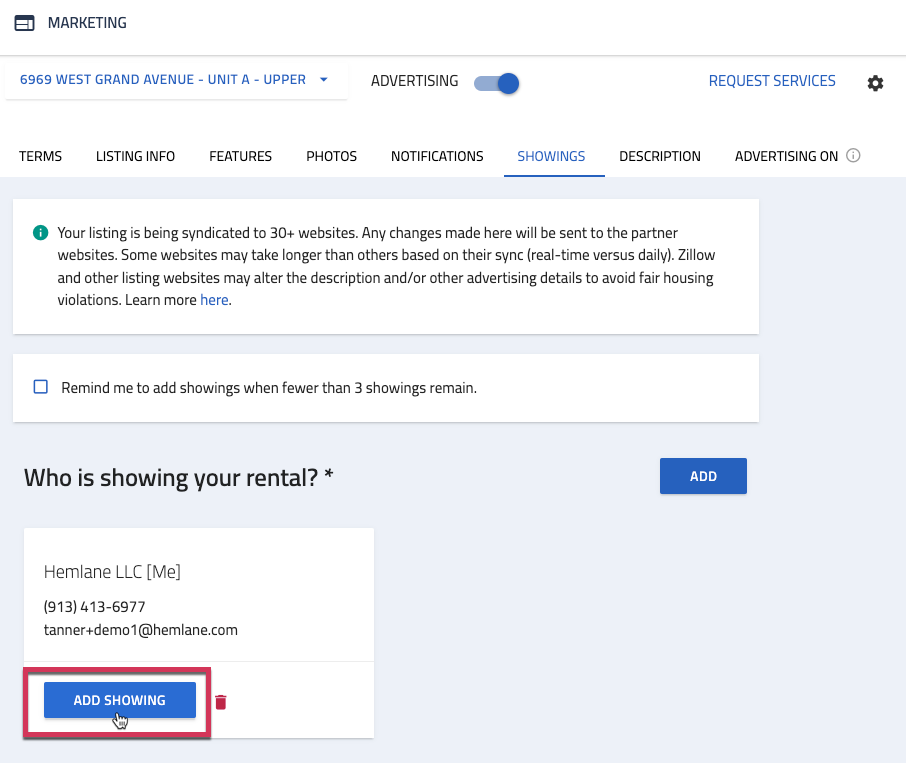Click the Marketing panel icon
This screenshot has height=763, width=906.
point(24,23)
